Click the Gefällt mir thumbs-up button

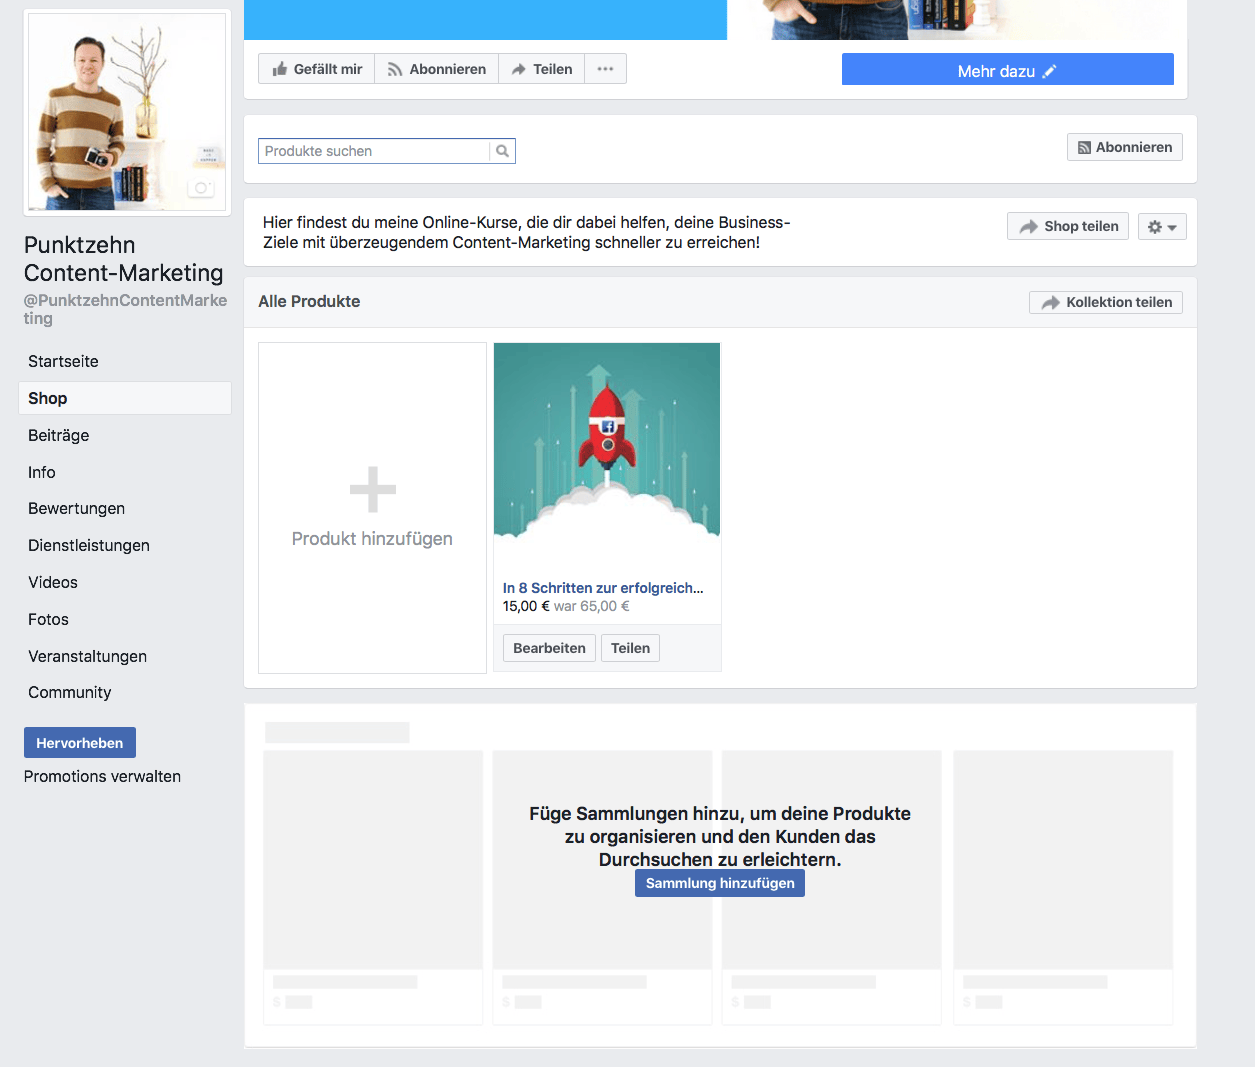[x=316, y=69]
